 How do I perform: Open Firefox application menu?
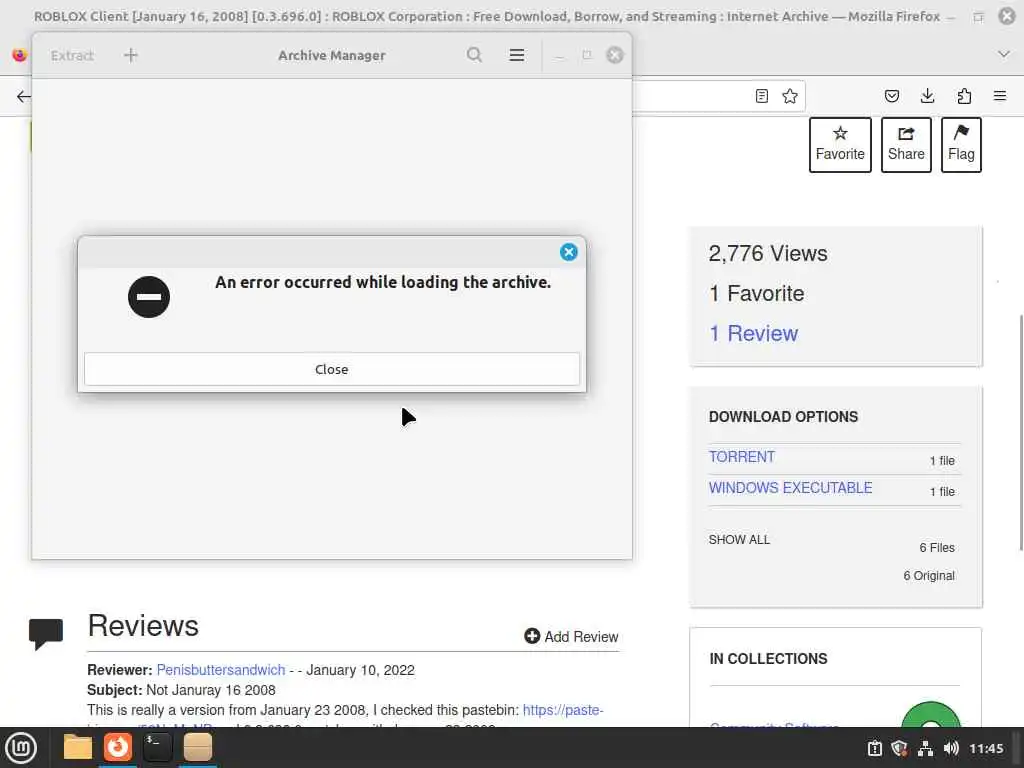click(999, 96)
